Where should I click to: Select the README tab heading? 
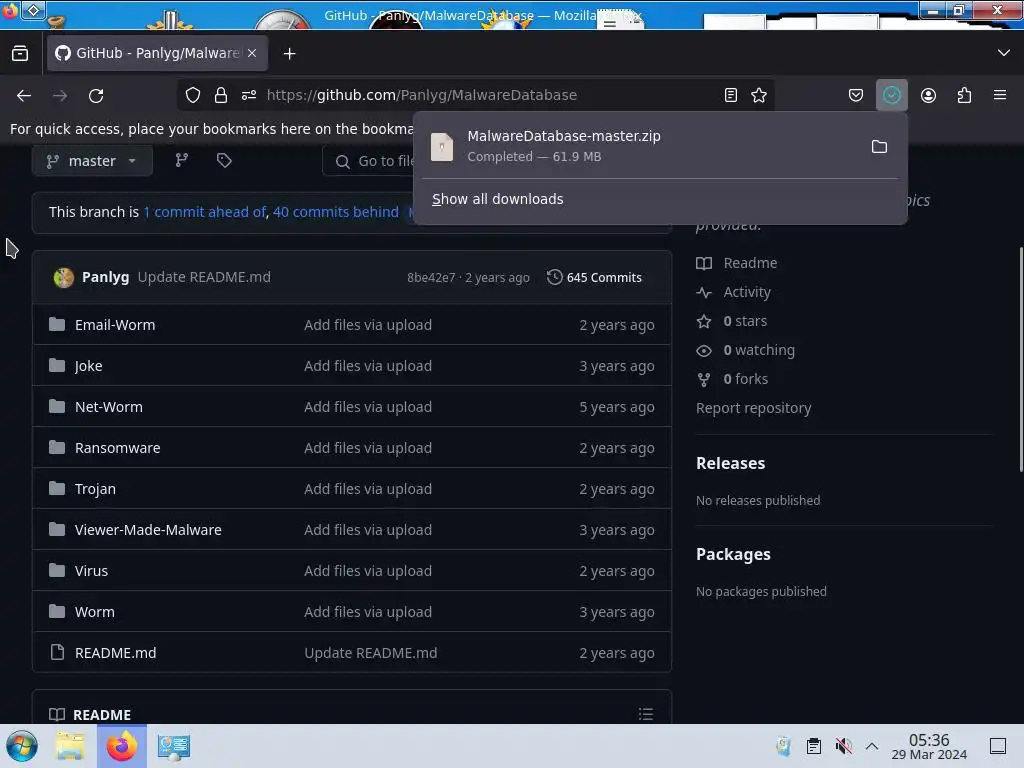pos(90,714)
